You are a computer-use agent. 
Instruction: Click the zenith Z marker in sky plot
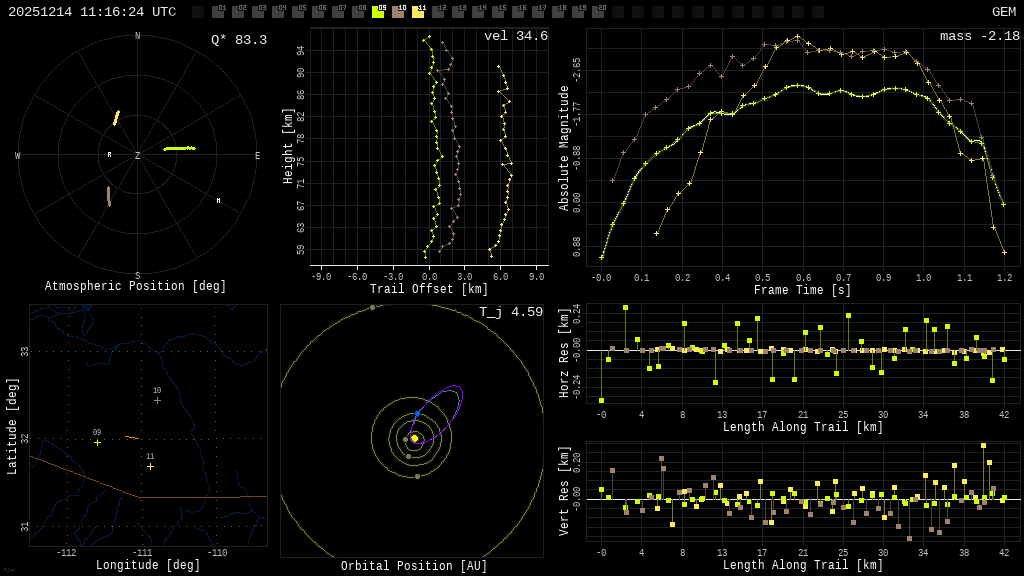138,156
